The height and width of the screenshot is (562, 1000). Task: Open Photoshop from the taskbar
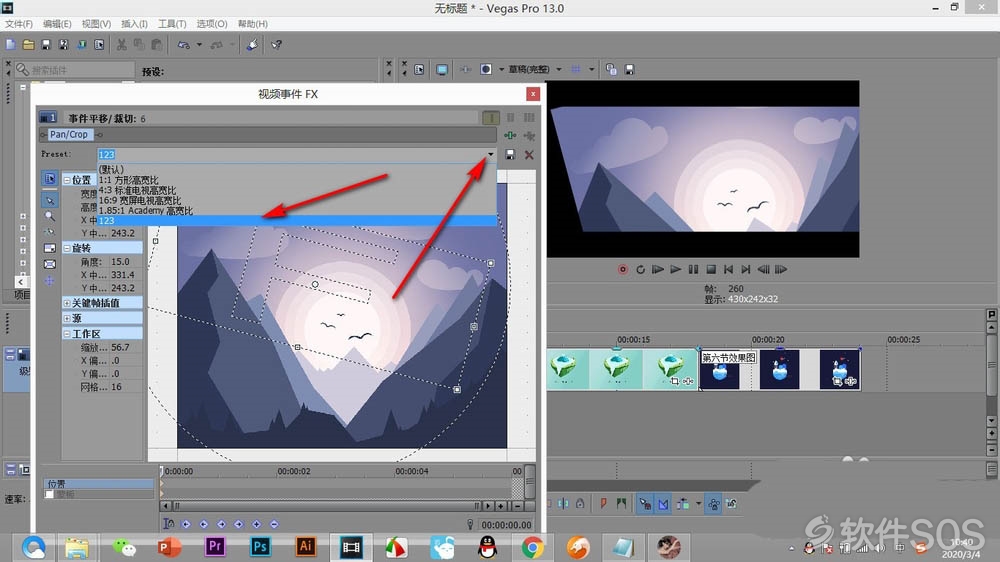tap(260, 547)
